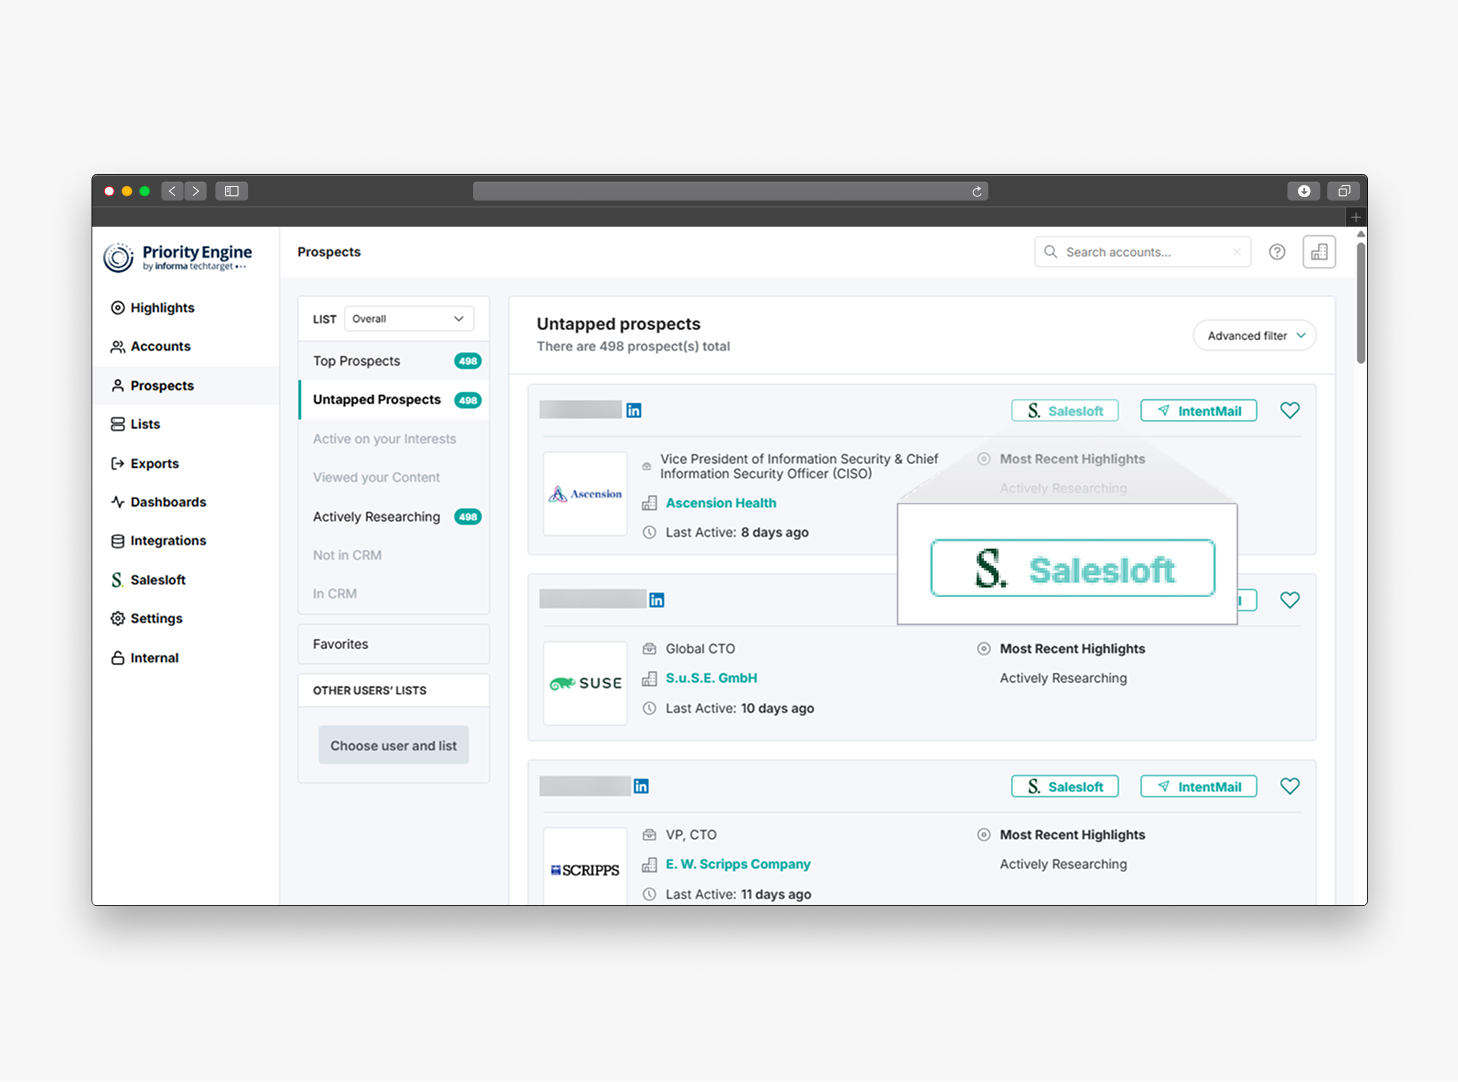Open LinkedIn profile of SUSE prospect

click(657, 600)
